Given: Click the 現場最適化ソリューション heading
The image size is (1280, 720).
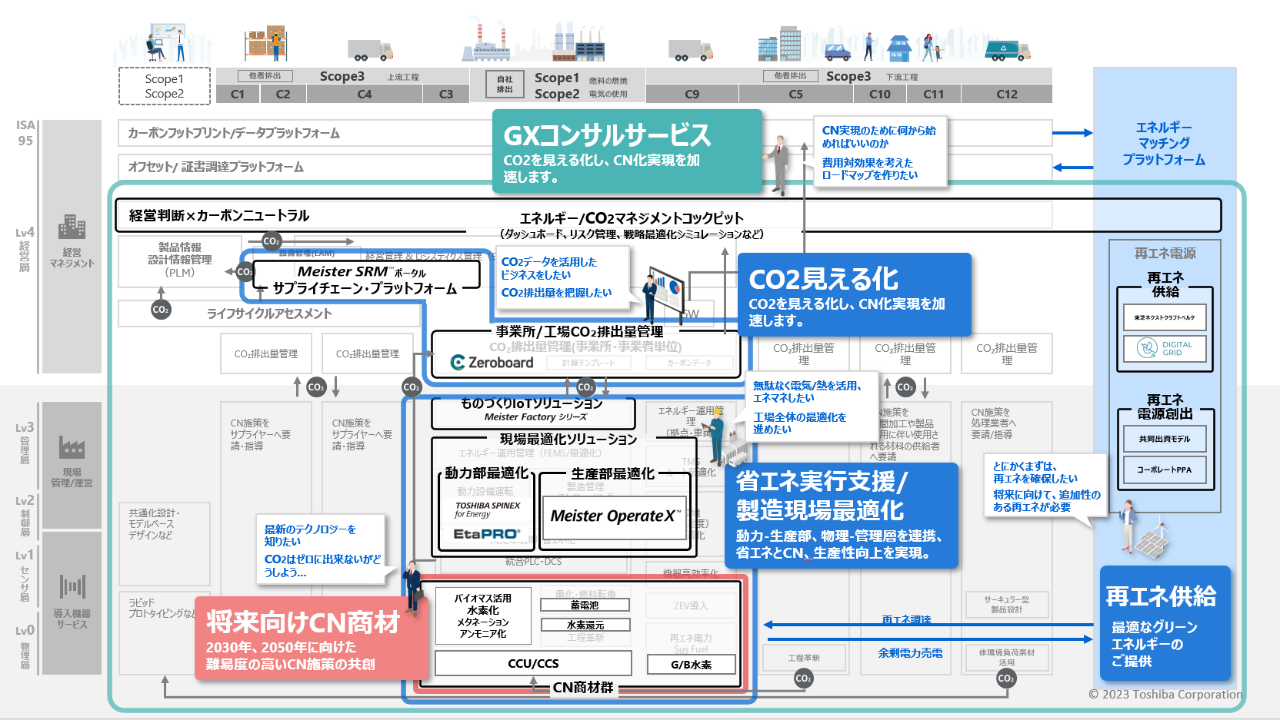Looking at the screenshot, I should (568, 439).
